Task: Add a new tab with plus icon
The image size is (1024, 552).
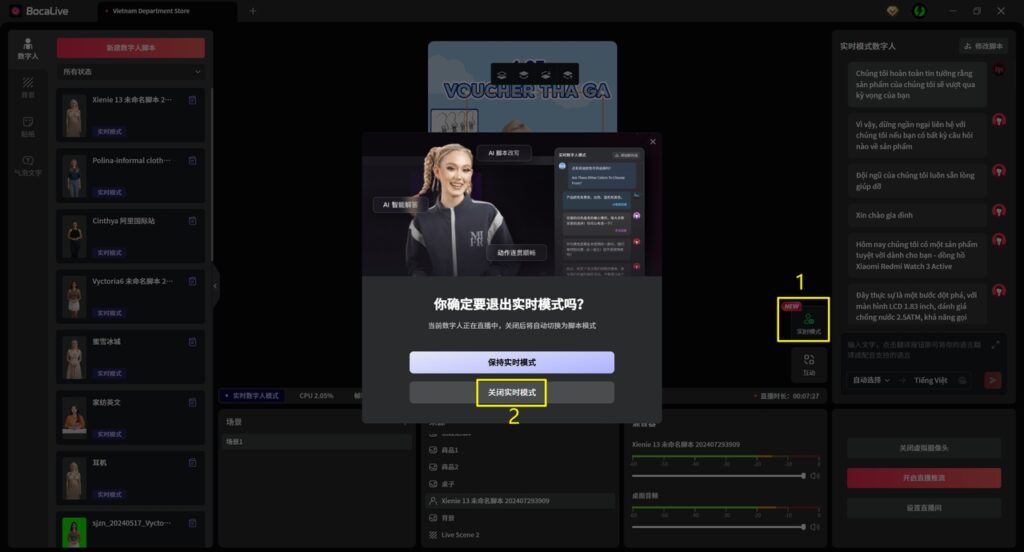Action: tap(253, 11)
